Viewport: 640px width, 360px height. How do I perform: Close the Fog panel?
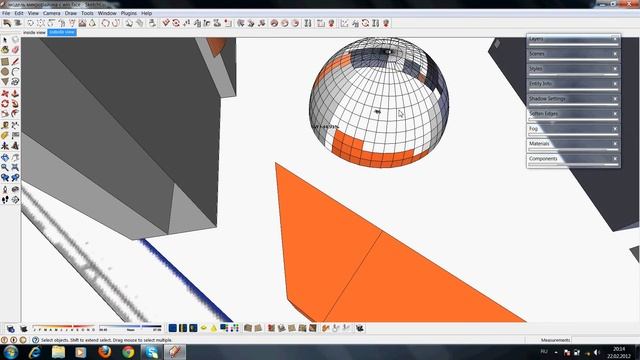615,129
